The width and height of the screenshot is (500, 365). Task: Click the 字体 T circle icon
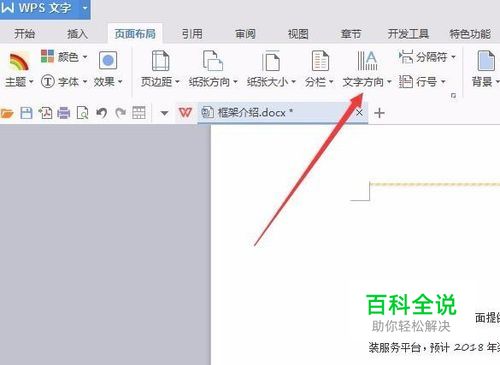coord(48,81)
